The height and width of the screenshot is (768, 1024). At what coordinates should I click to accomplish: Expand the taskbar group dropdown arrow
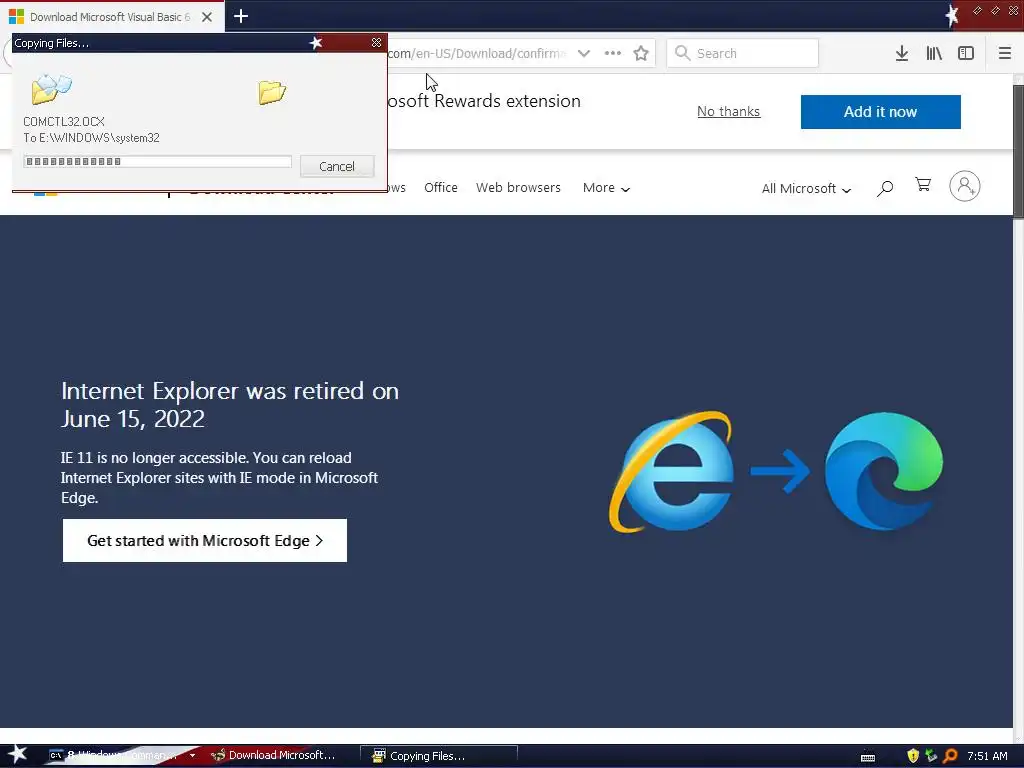click(x=193, y=756)
